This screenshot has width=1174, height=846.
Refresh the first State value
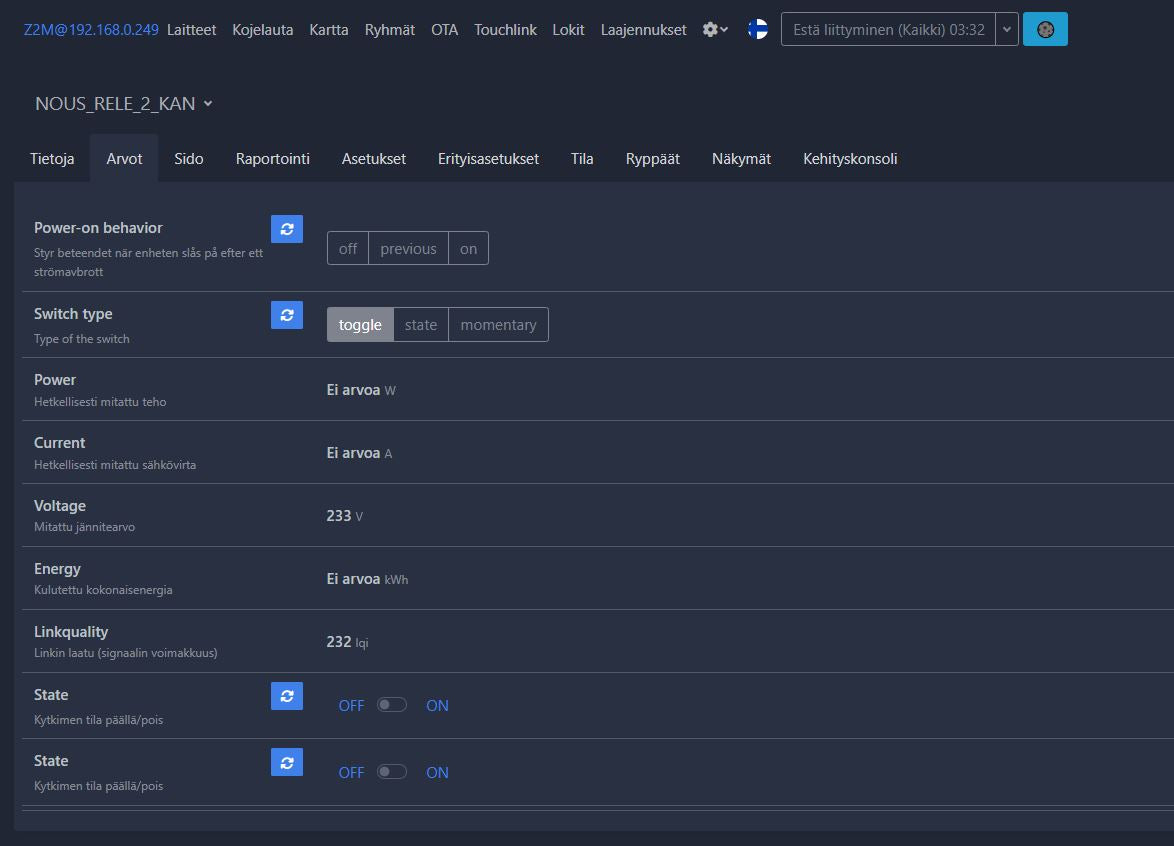pyautogui.click(x=287, y=696)
